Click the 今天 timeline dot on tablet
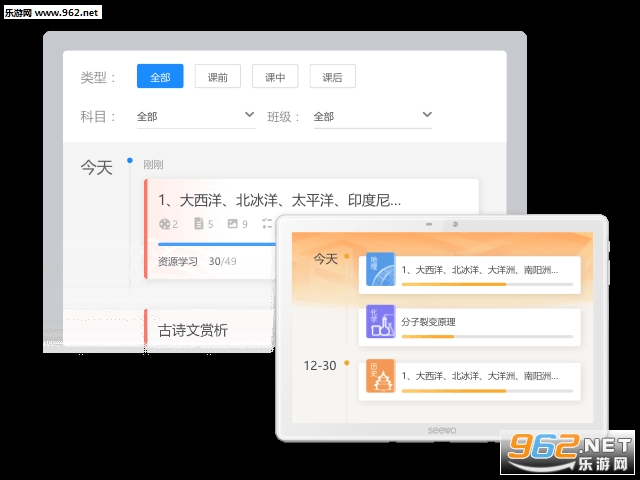This screenshot has width=640, height=480. pos(347,256)
